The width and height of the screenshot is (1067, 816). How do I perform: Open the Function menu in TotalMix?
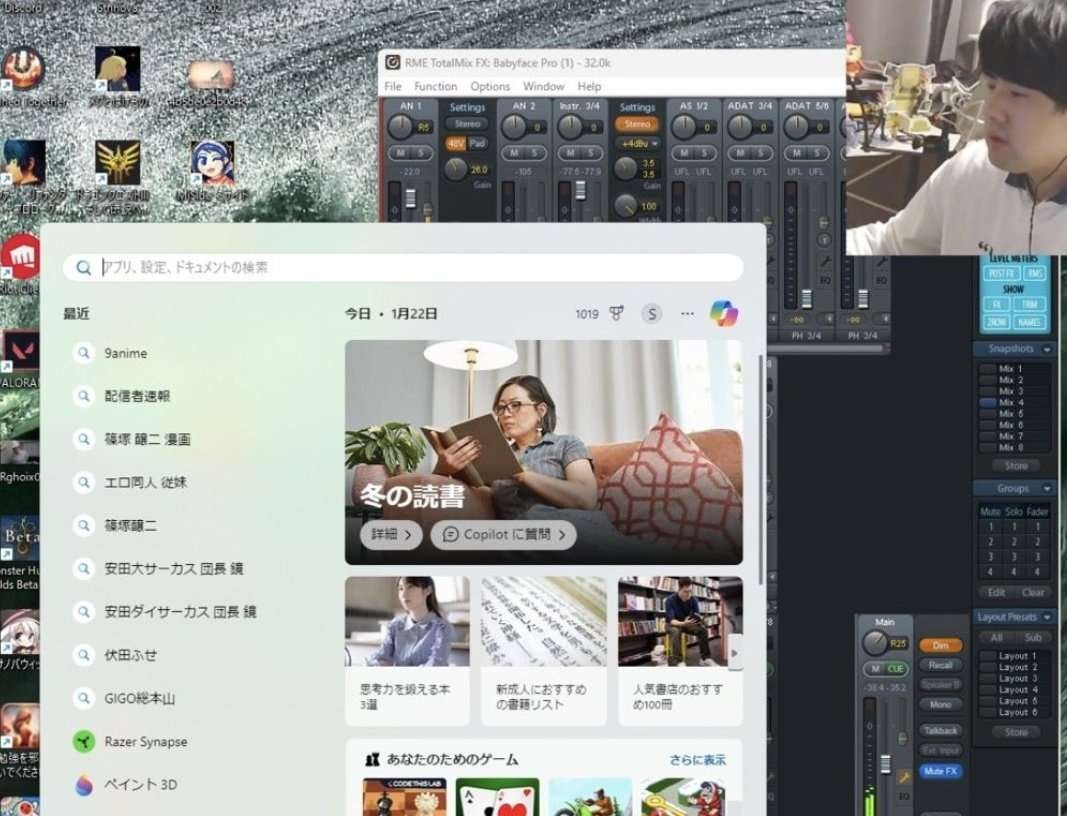(435, 87)
